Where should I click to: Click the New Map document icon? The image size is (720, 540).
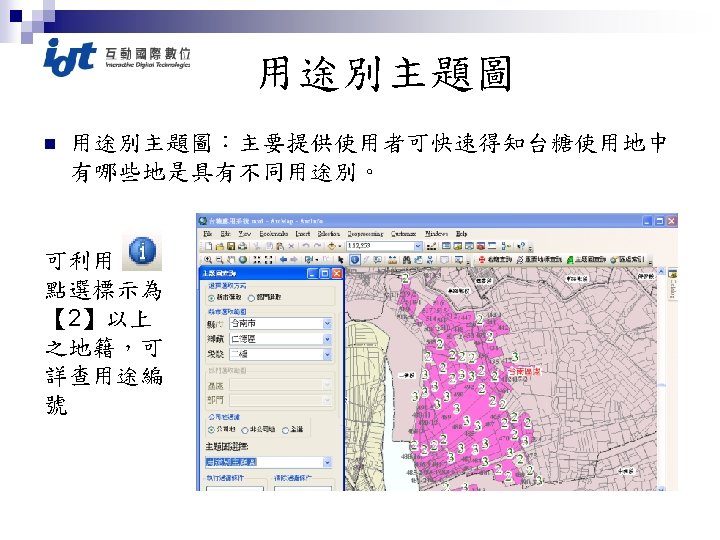point(208,246)
